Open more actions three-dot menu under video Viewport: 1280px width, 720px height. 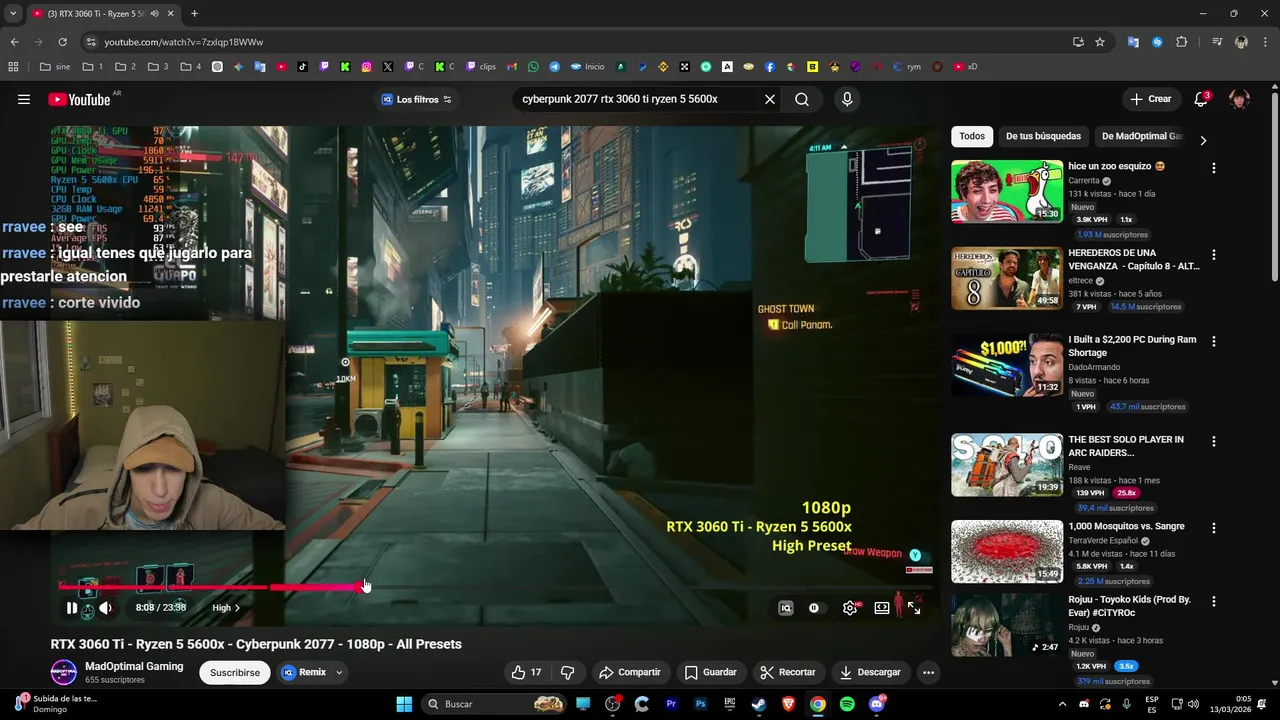point(928,672)
